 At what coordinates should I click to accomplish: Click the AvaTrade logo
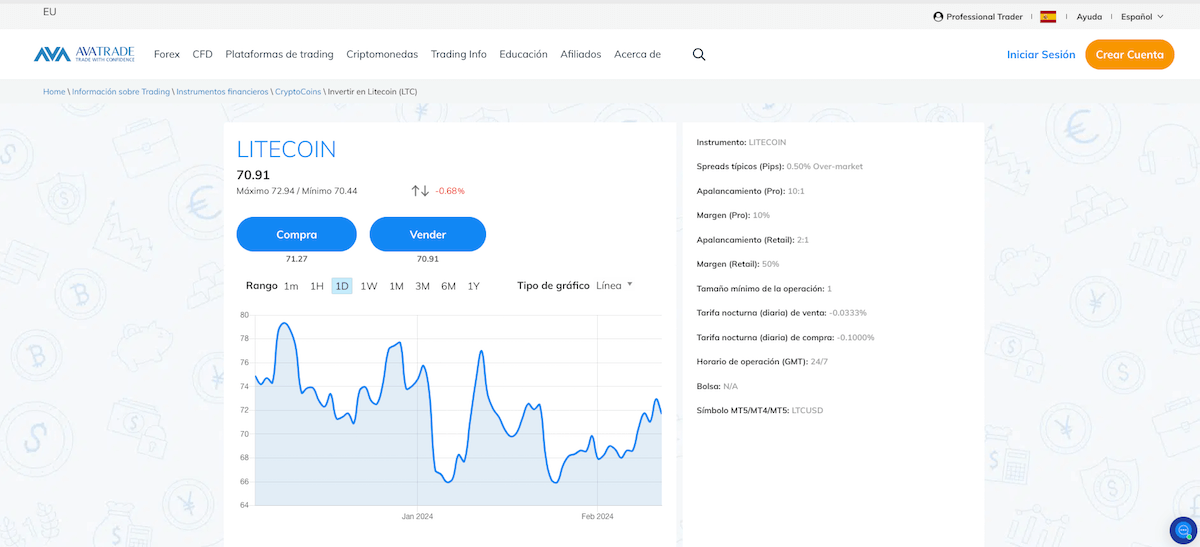coord(84,55)
